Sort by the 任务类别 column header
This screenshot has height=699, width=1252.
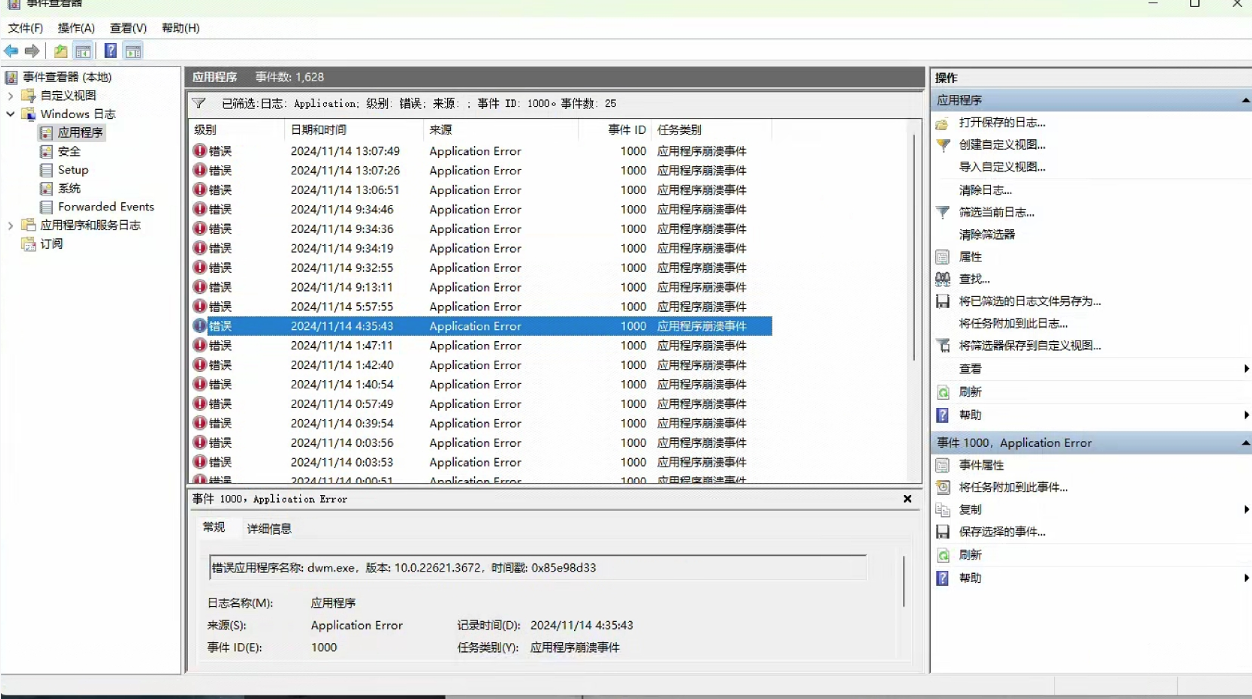click(x=712, y=130)
